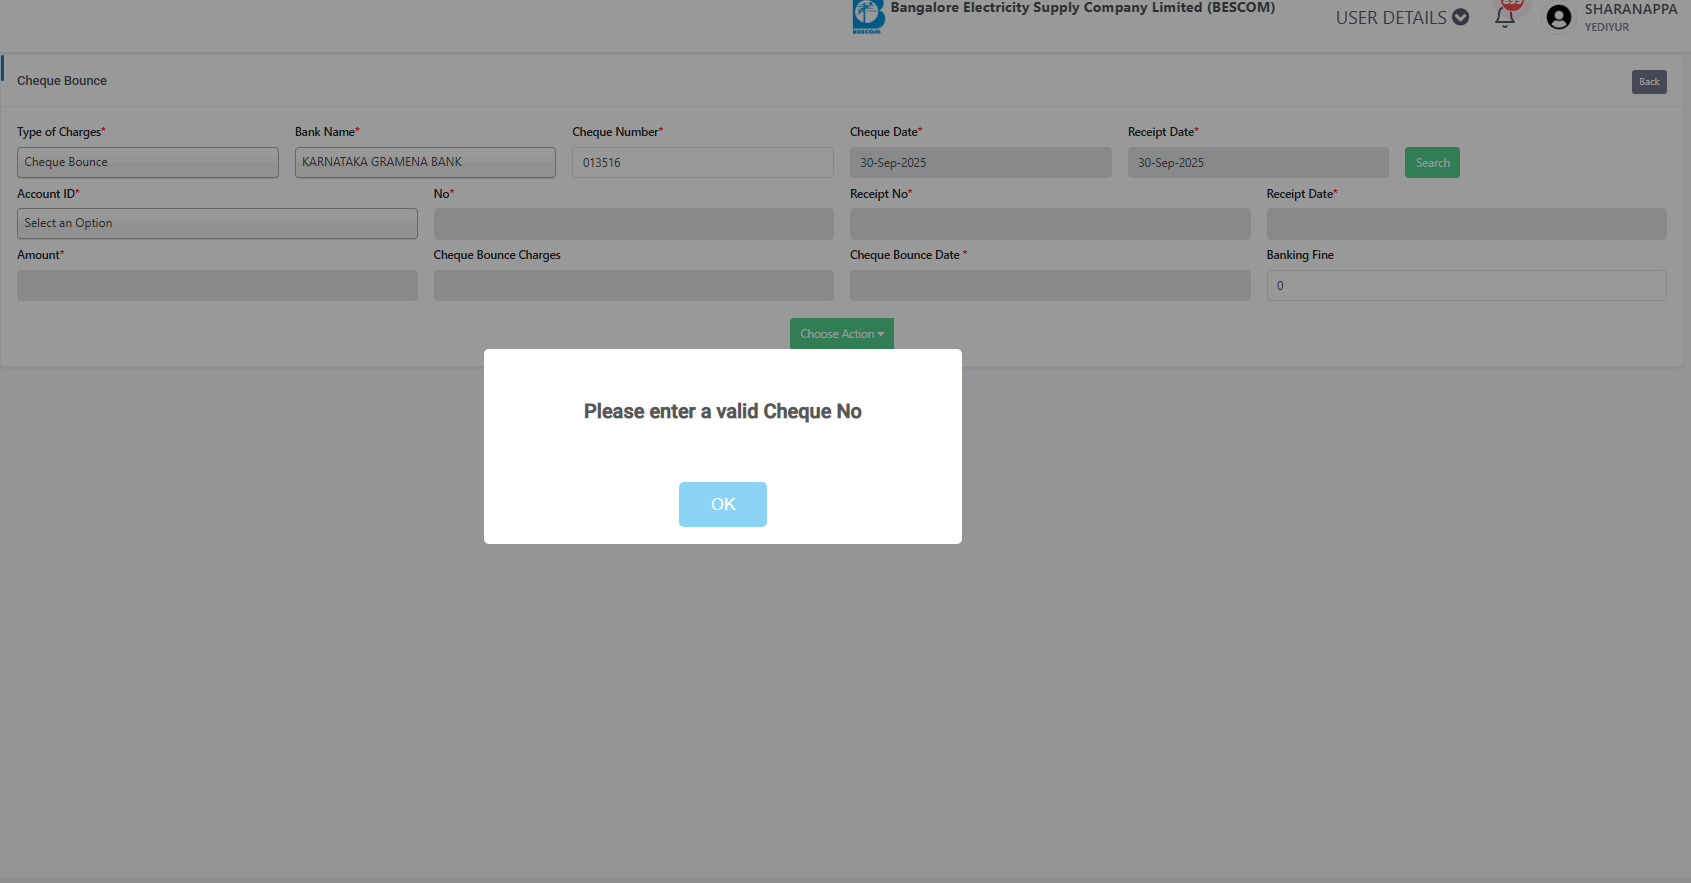Click the No field beside Account ID
The height and width of the screenshot is (883, 1691).
pos(634,224)
